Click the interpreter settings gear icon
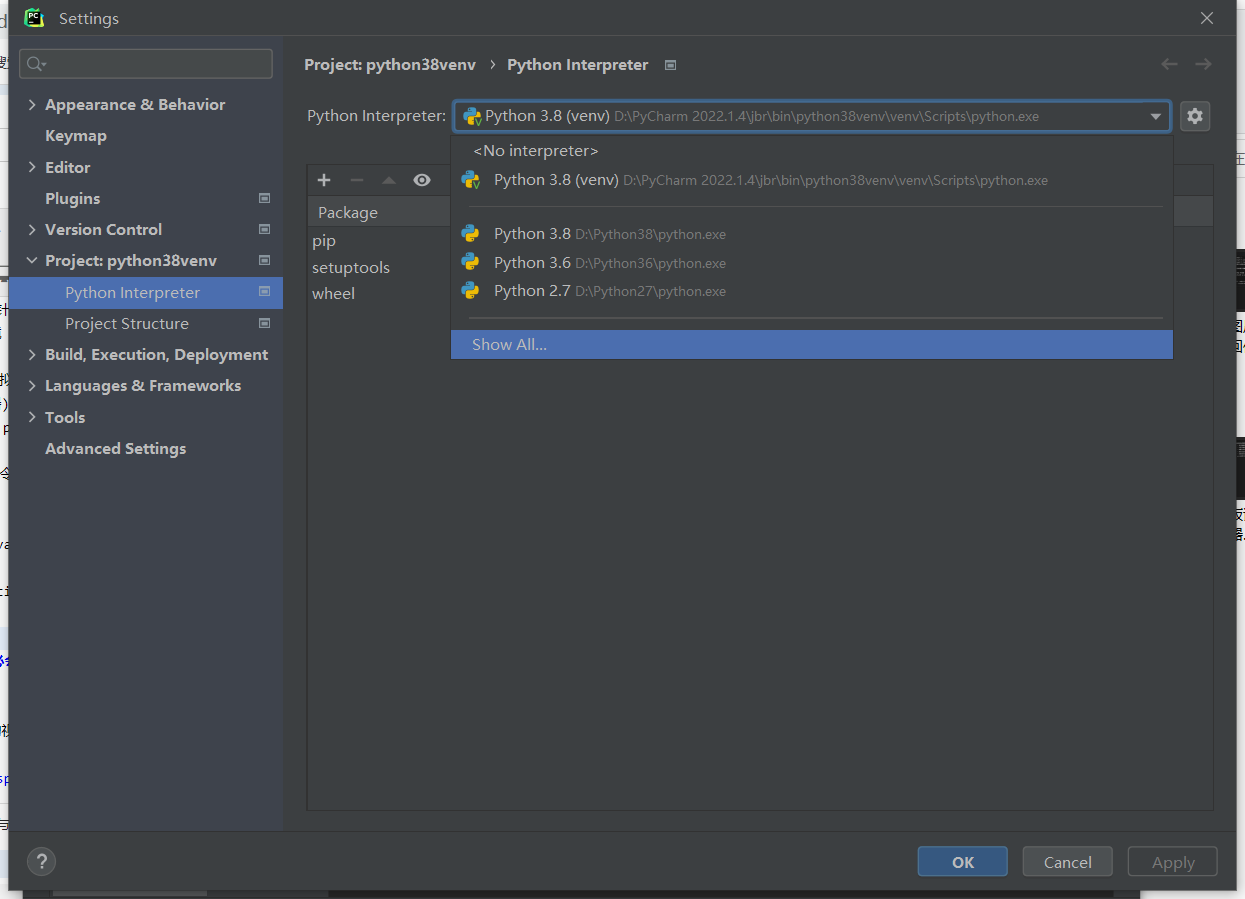 pos(1194,116)
